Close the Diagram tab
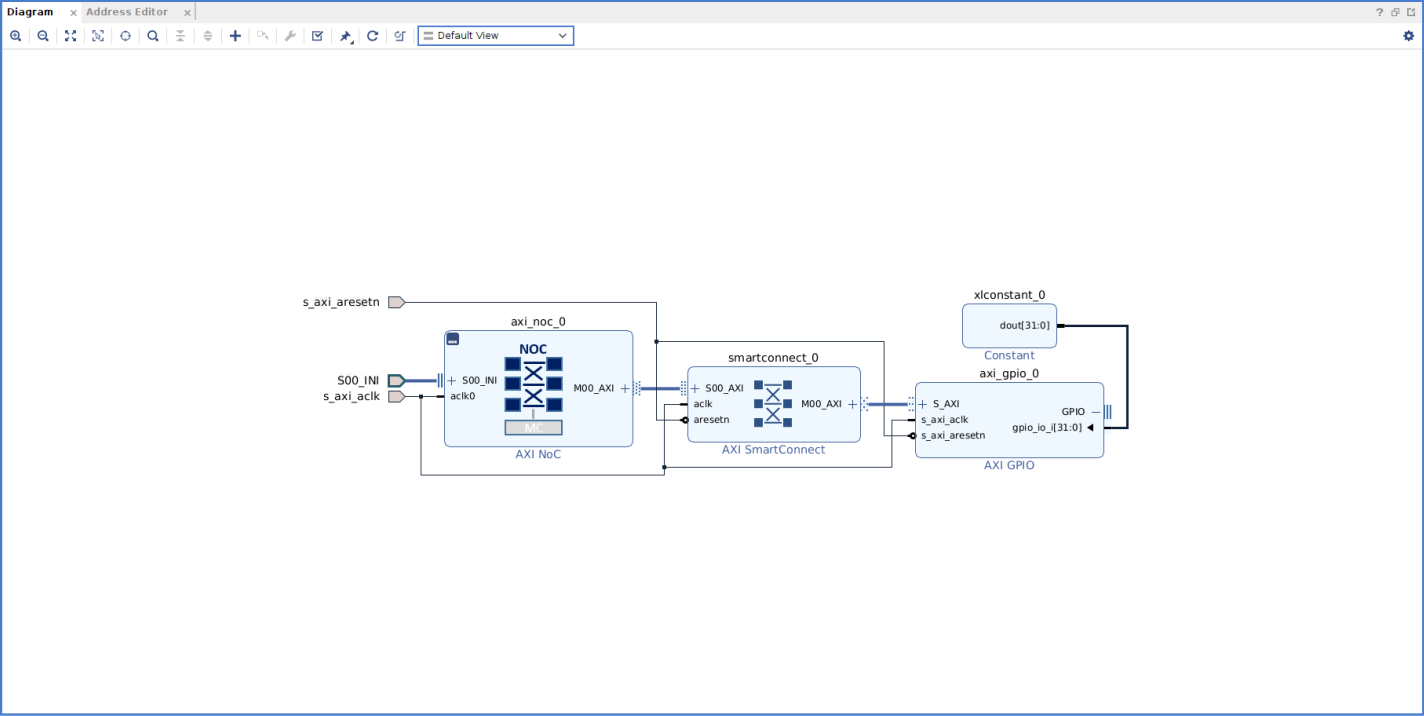The height and width of the screenshot is (716, 1424). pos(73,13)
